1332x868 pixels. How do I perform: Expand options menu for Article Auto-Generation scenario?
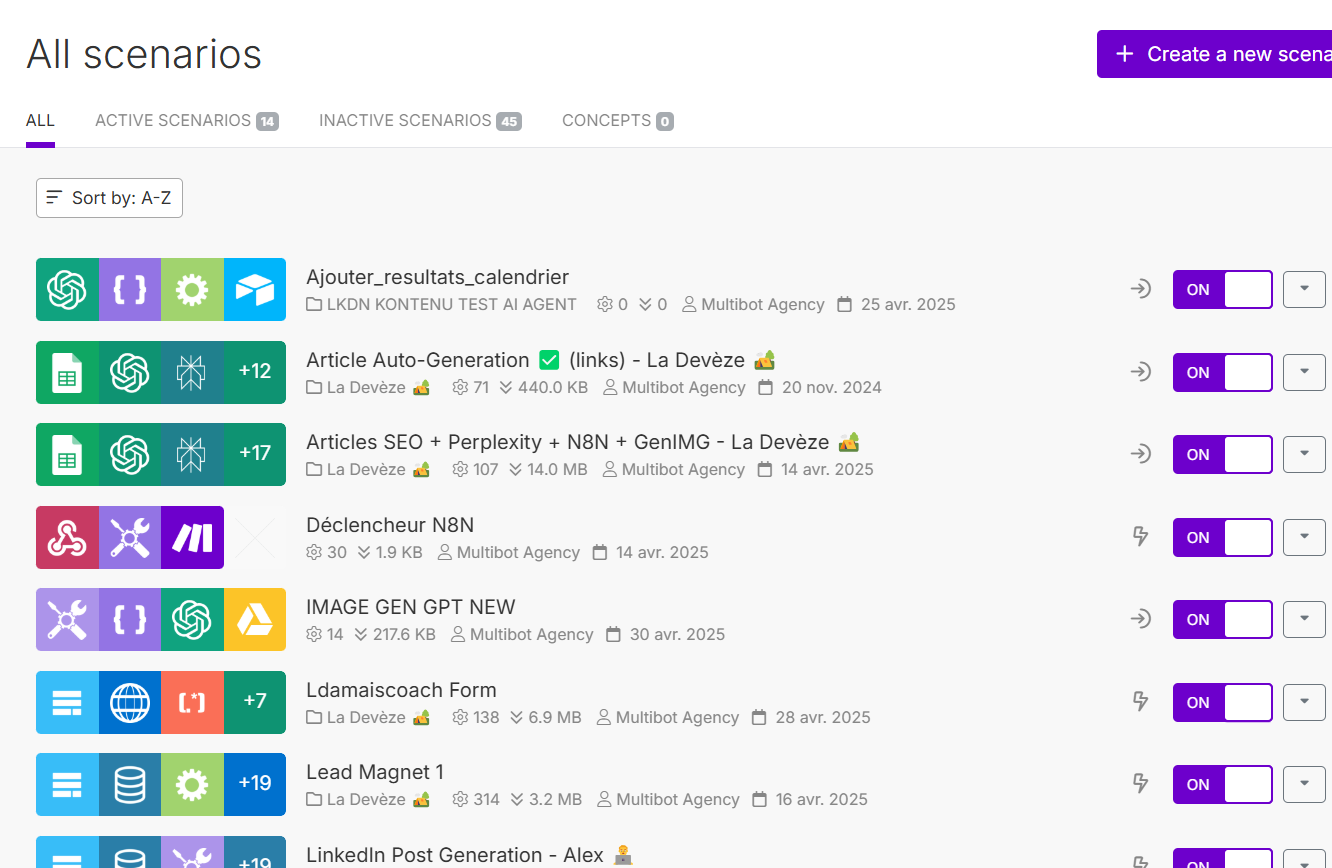coord(1304,372)
